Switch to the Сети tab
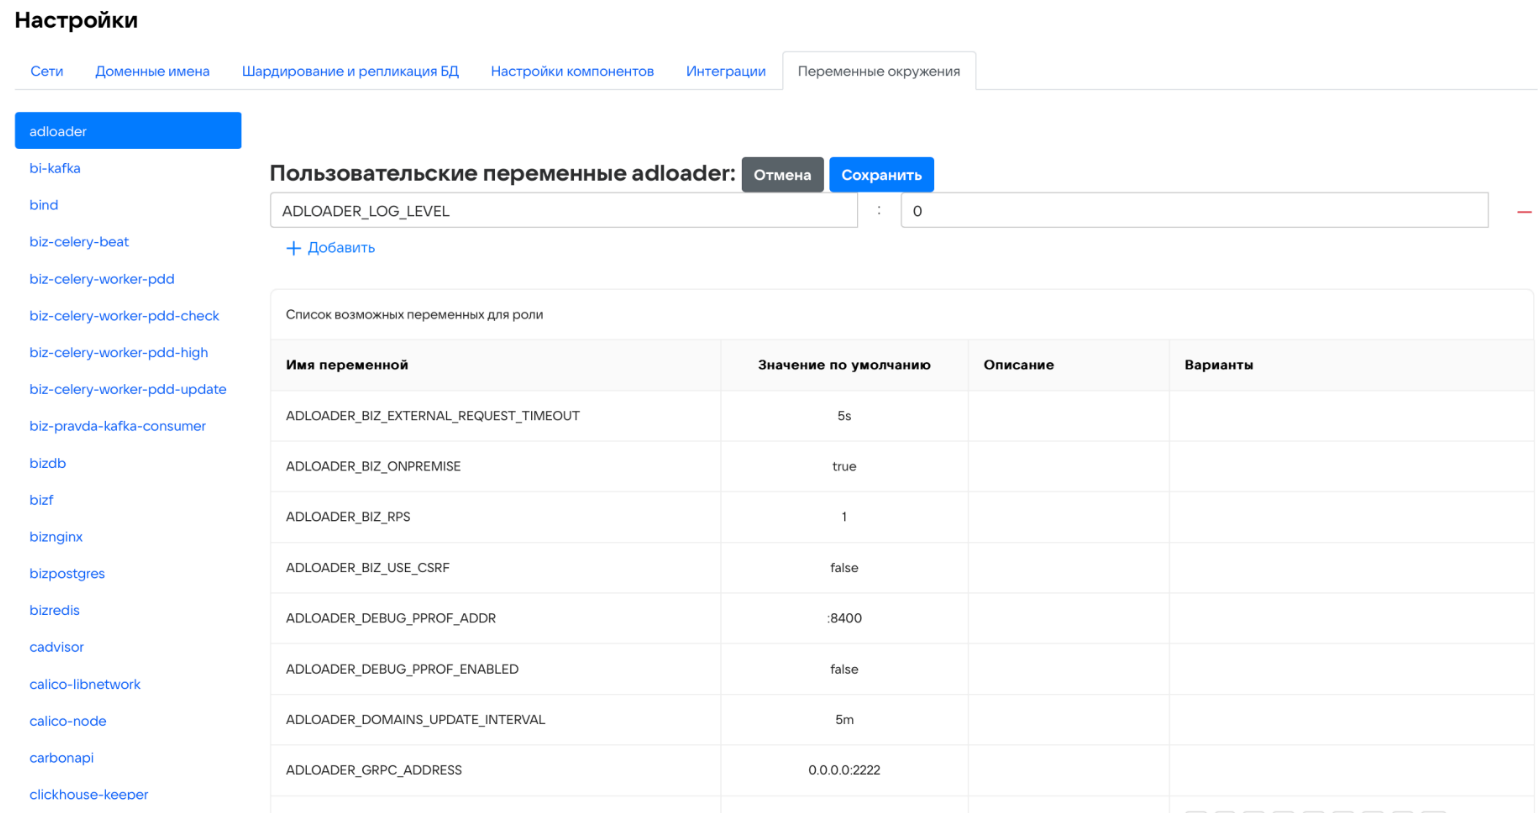 coord(47,71)
